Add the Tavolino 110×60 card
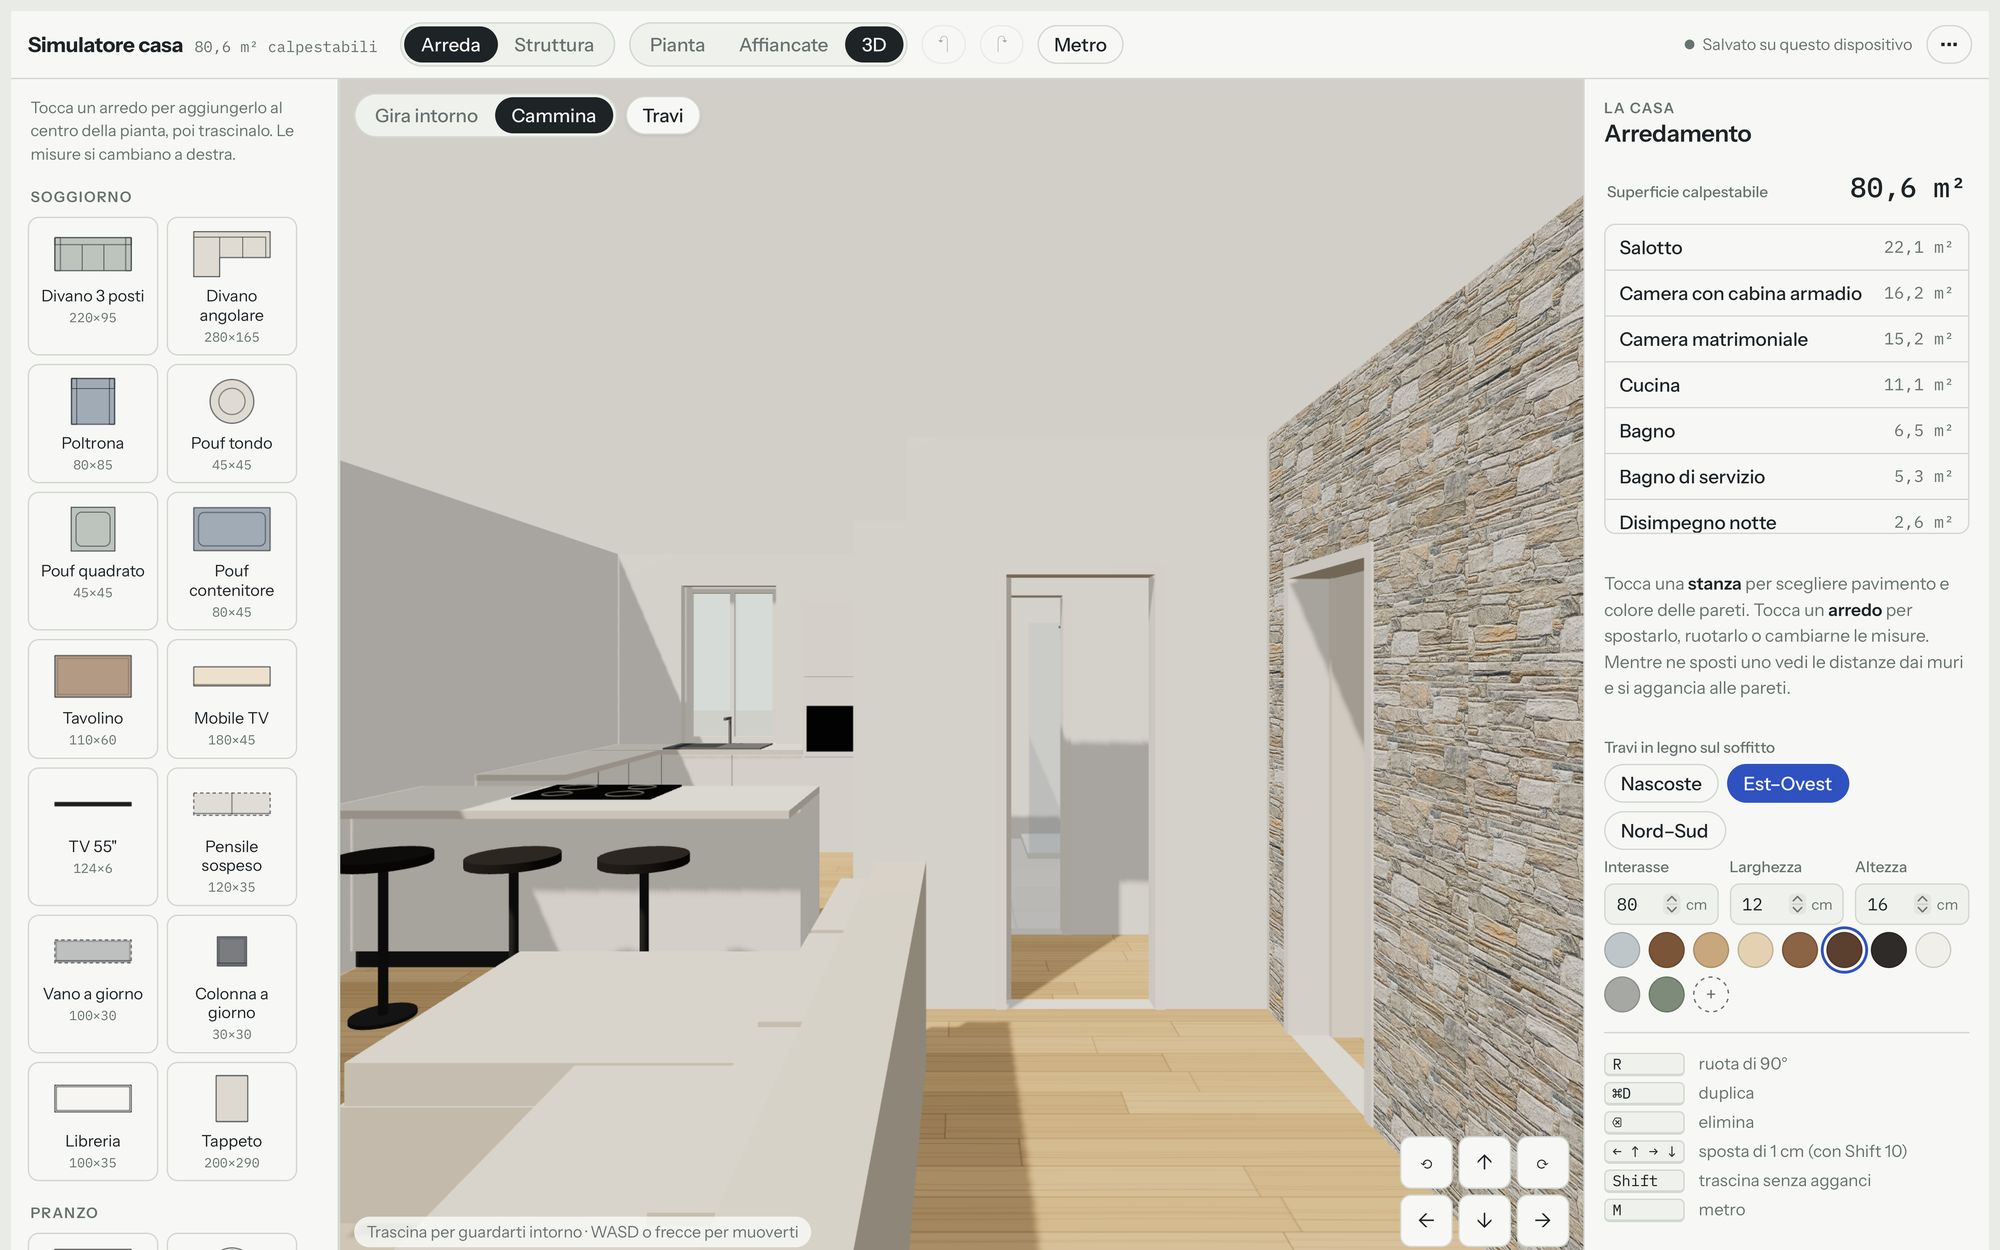The width and height of the screenshot is (2000, 1250). point(93,699)
